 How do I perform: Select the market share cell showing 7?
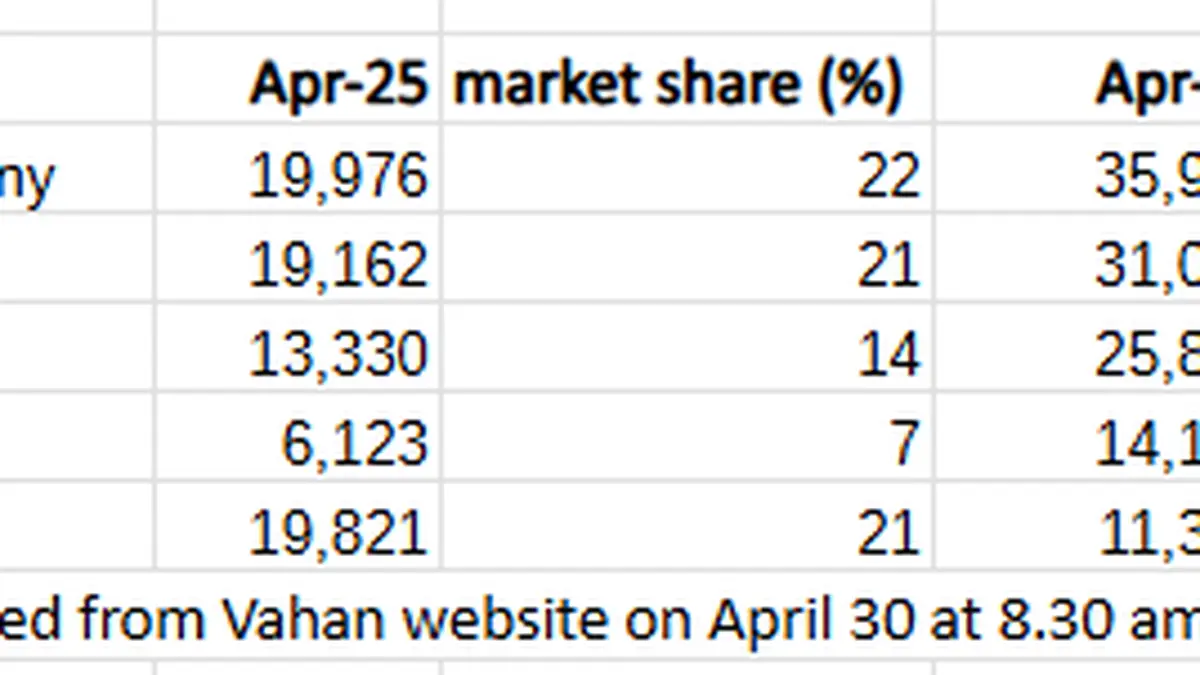(x=902, y=443)
